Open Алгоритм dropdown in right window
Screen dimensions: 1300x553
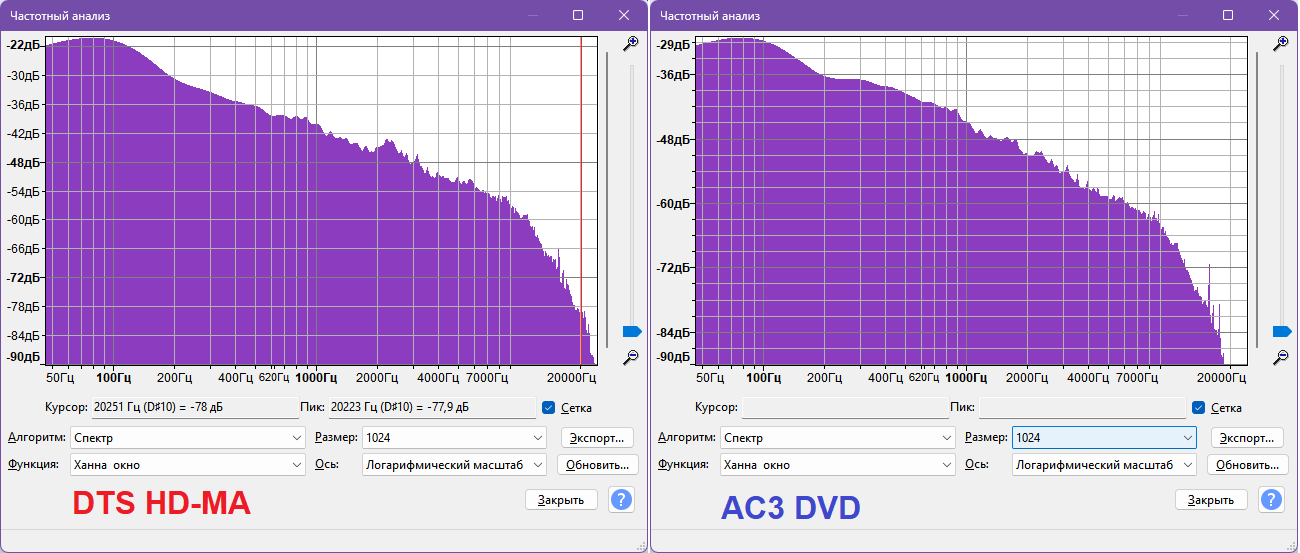tap(838, 438)
